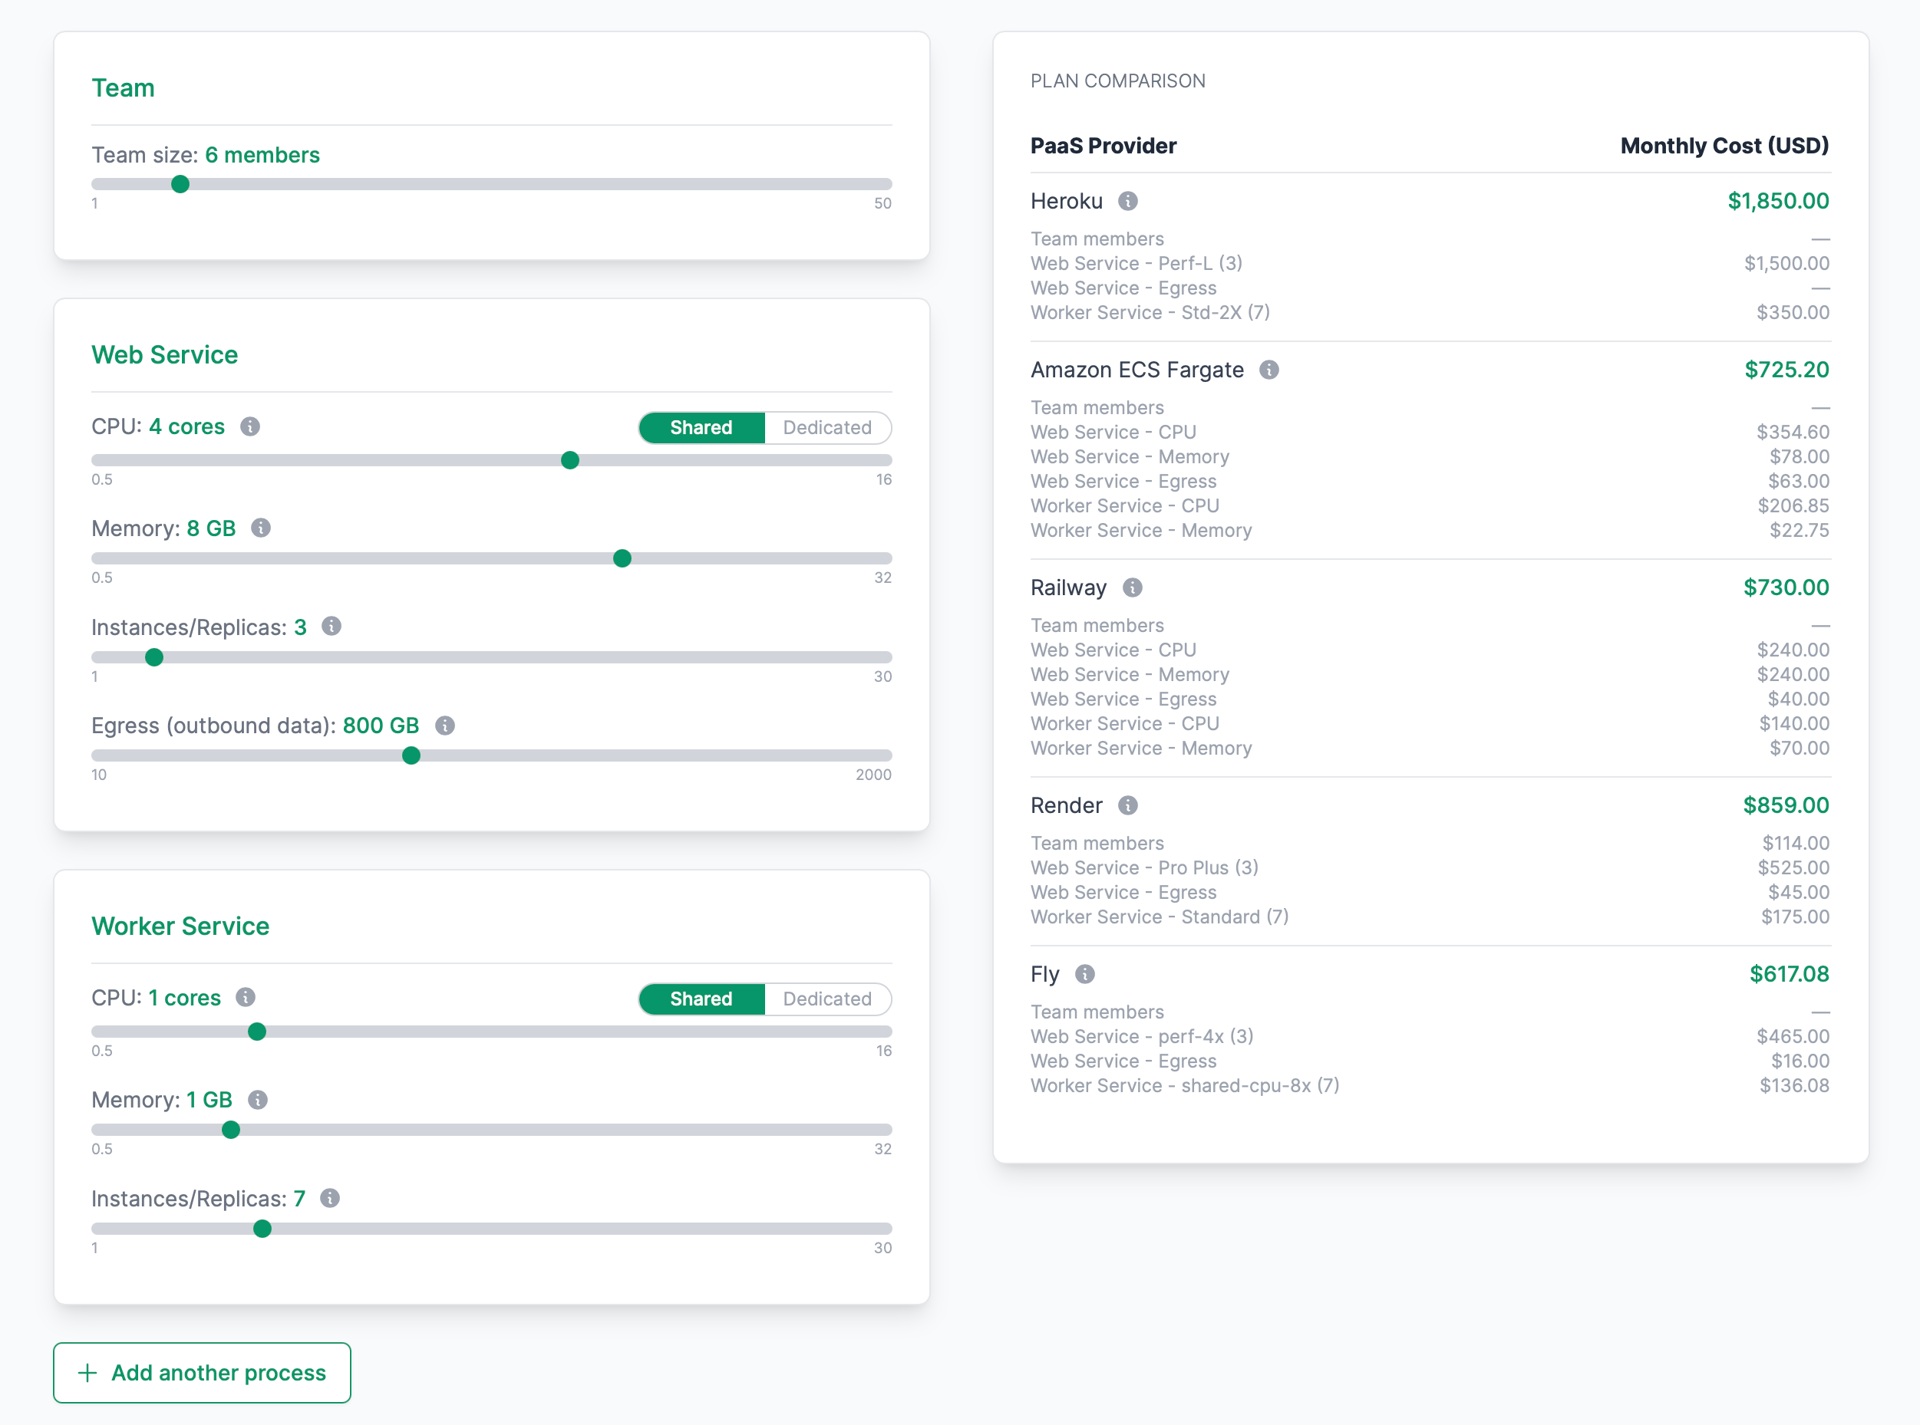Select Worker Service - shared-cpu-8x (7) row
This screenshot has width=1920, height=1425.
pyautogui.click(x=1430, y=1086)
